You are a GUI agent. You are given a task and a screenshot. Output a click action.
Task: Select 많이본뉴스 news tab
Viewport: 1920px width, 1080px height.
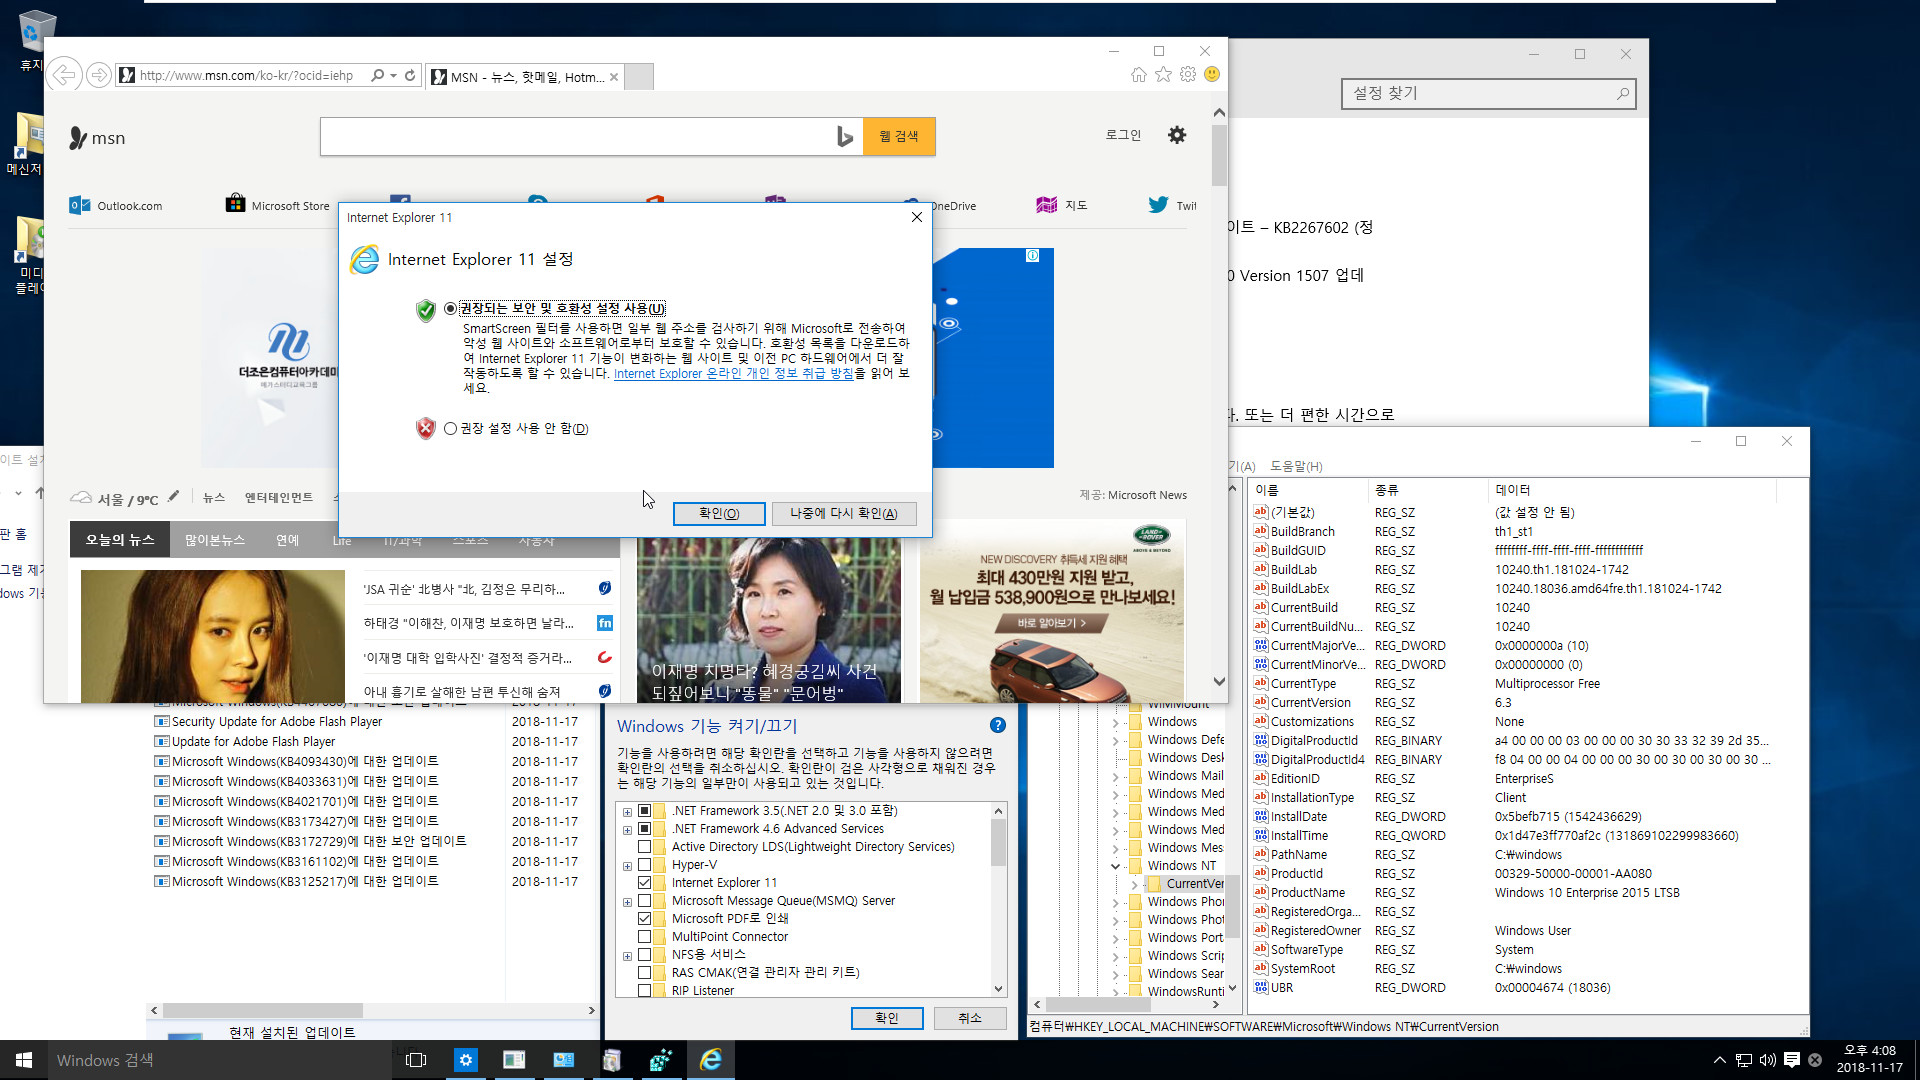point(215,540)
